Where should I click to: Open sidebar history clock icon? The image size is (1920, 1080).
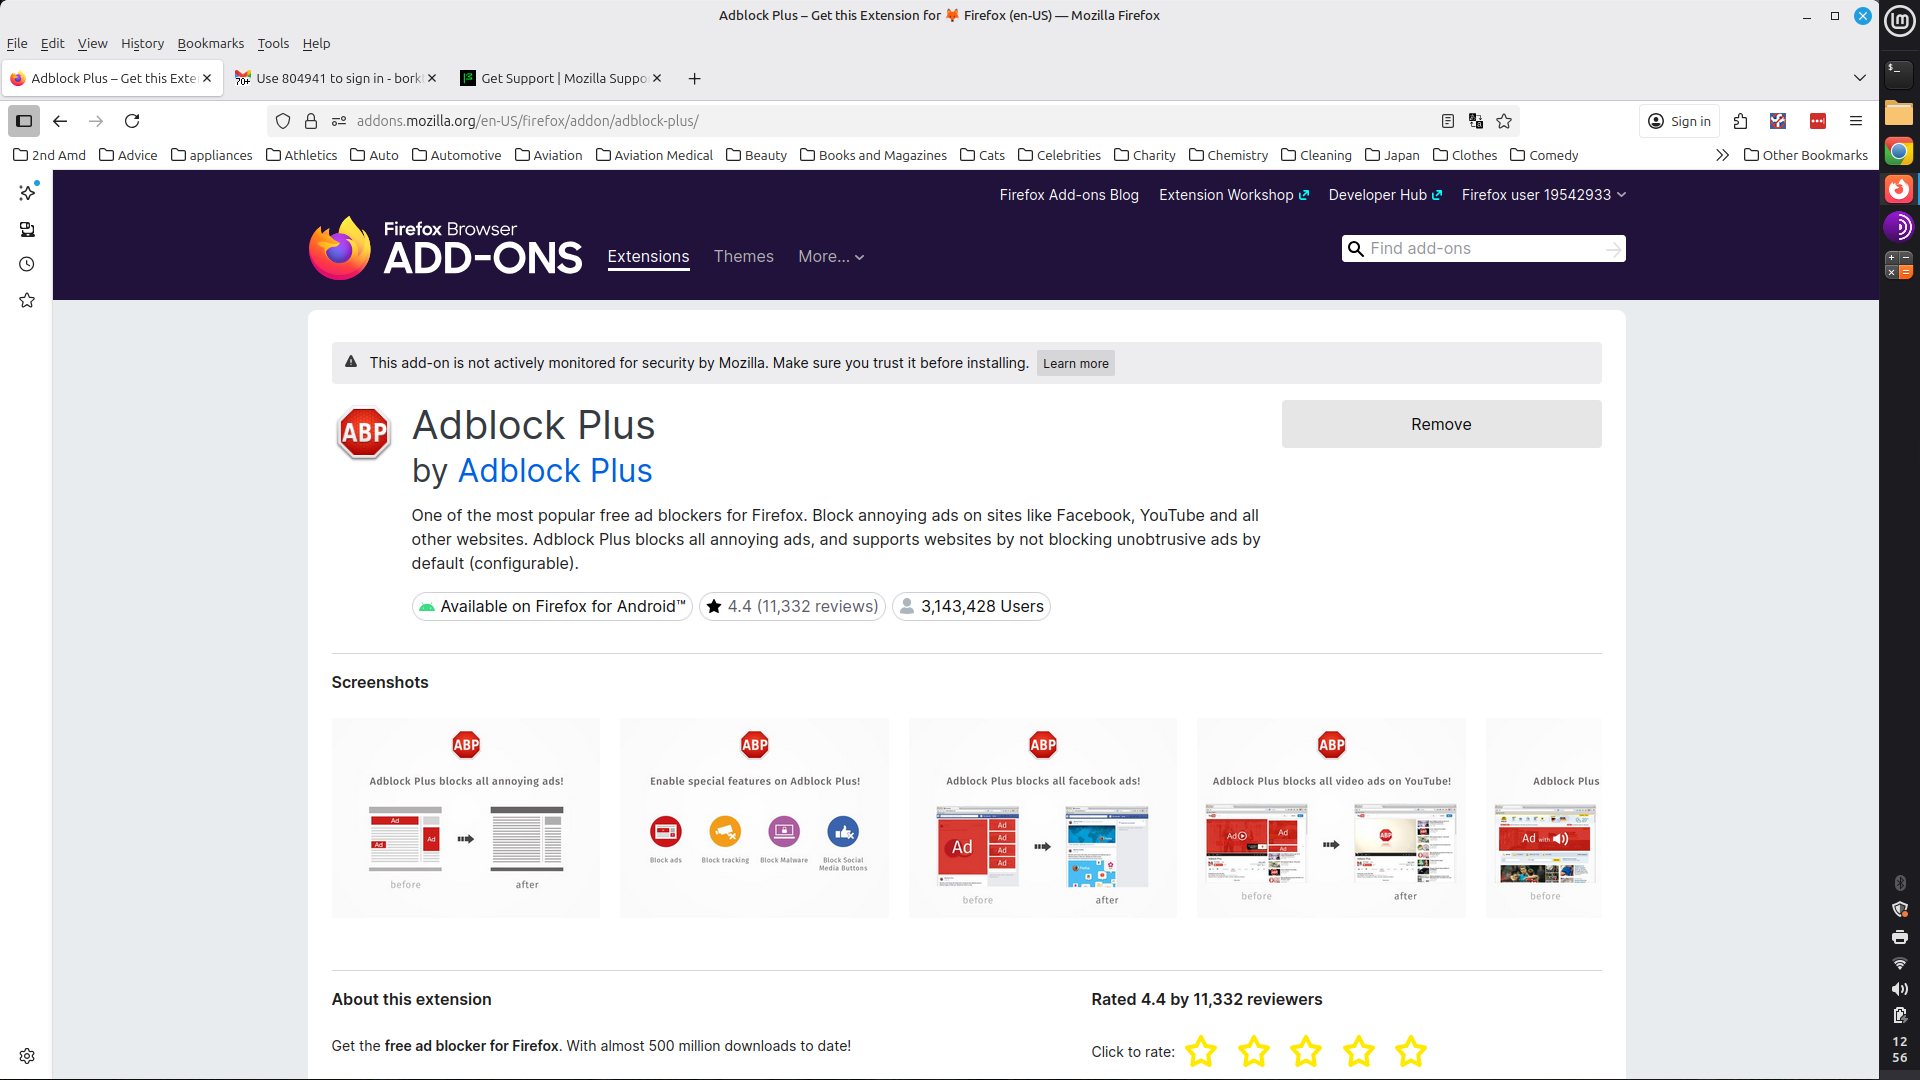pyautogui.click(x=27, y=265)
